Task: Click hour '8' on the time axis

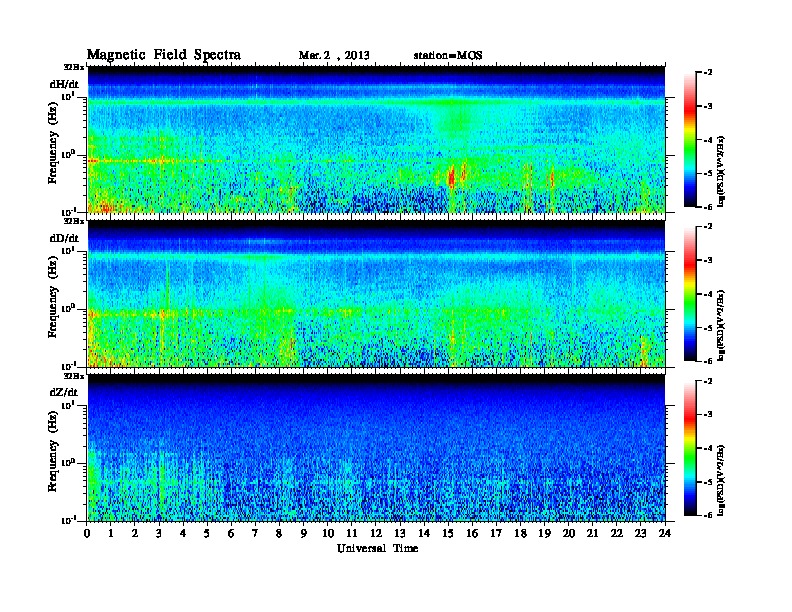Action: pos(279,533)
